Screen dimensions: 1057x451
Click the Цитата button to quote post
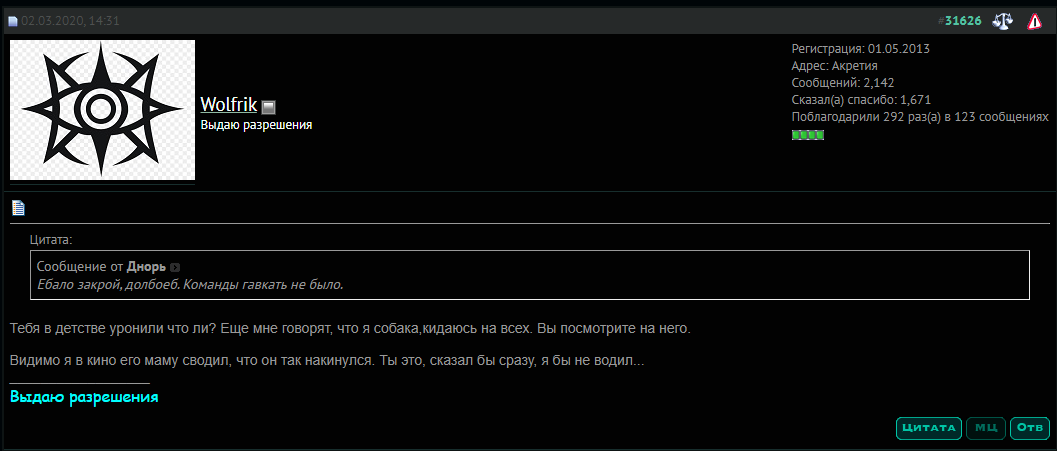[x=929, y=428]
